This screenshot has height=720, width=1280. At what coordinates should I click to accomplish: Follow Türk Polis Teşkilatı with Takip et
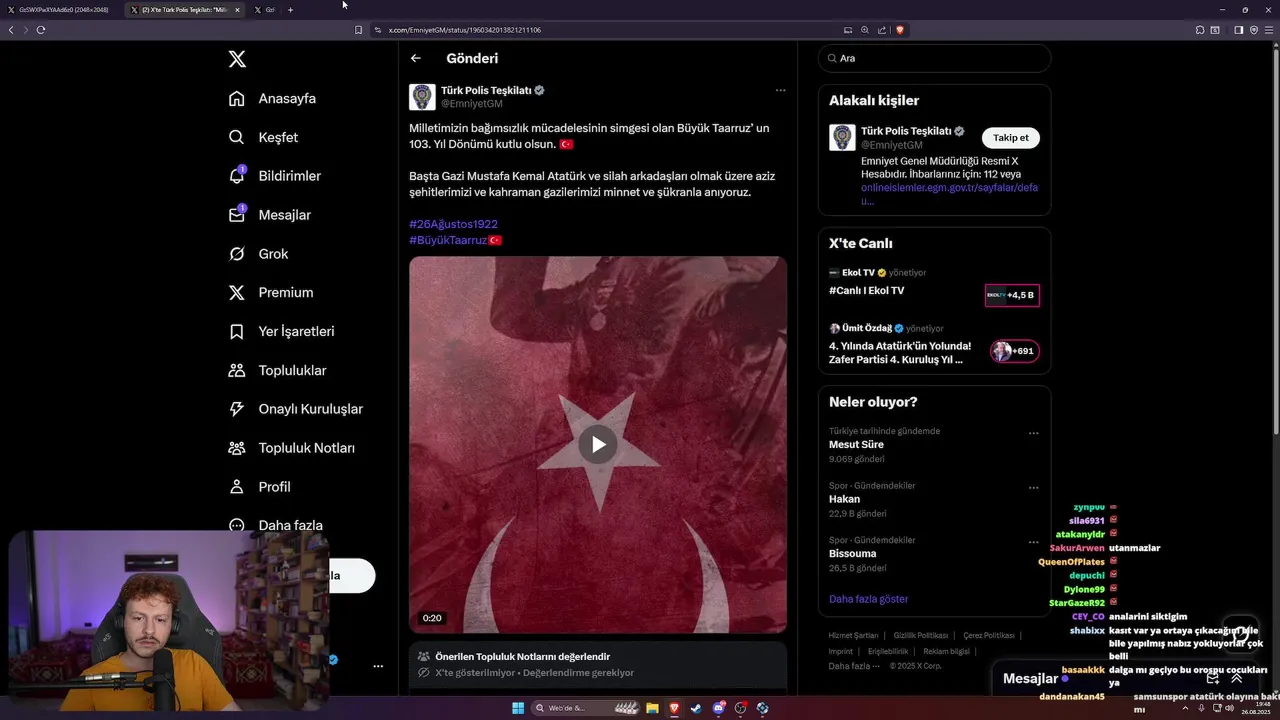(x=1010, y=138)
